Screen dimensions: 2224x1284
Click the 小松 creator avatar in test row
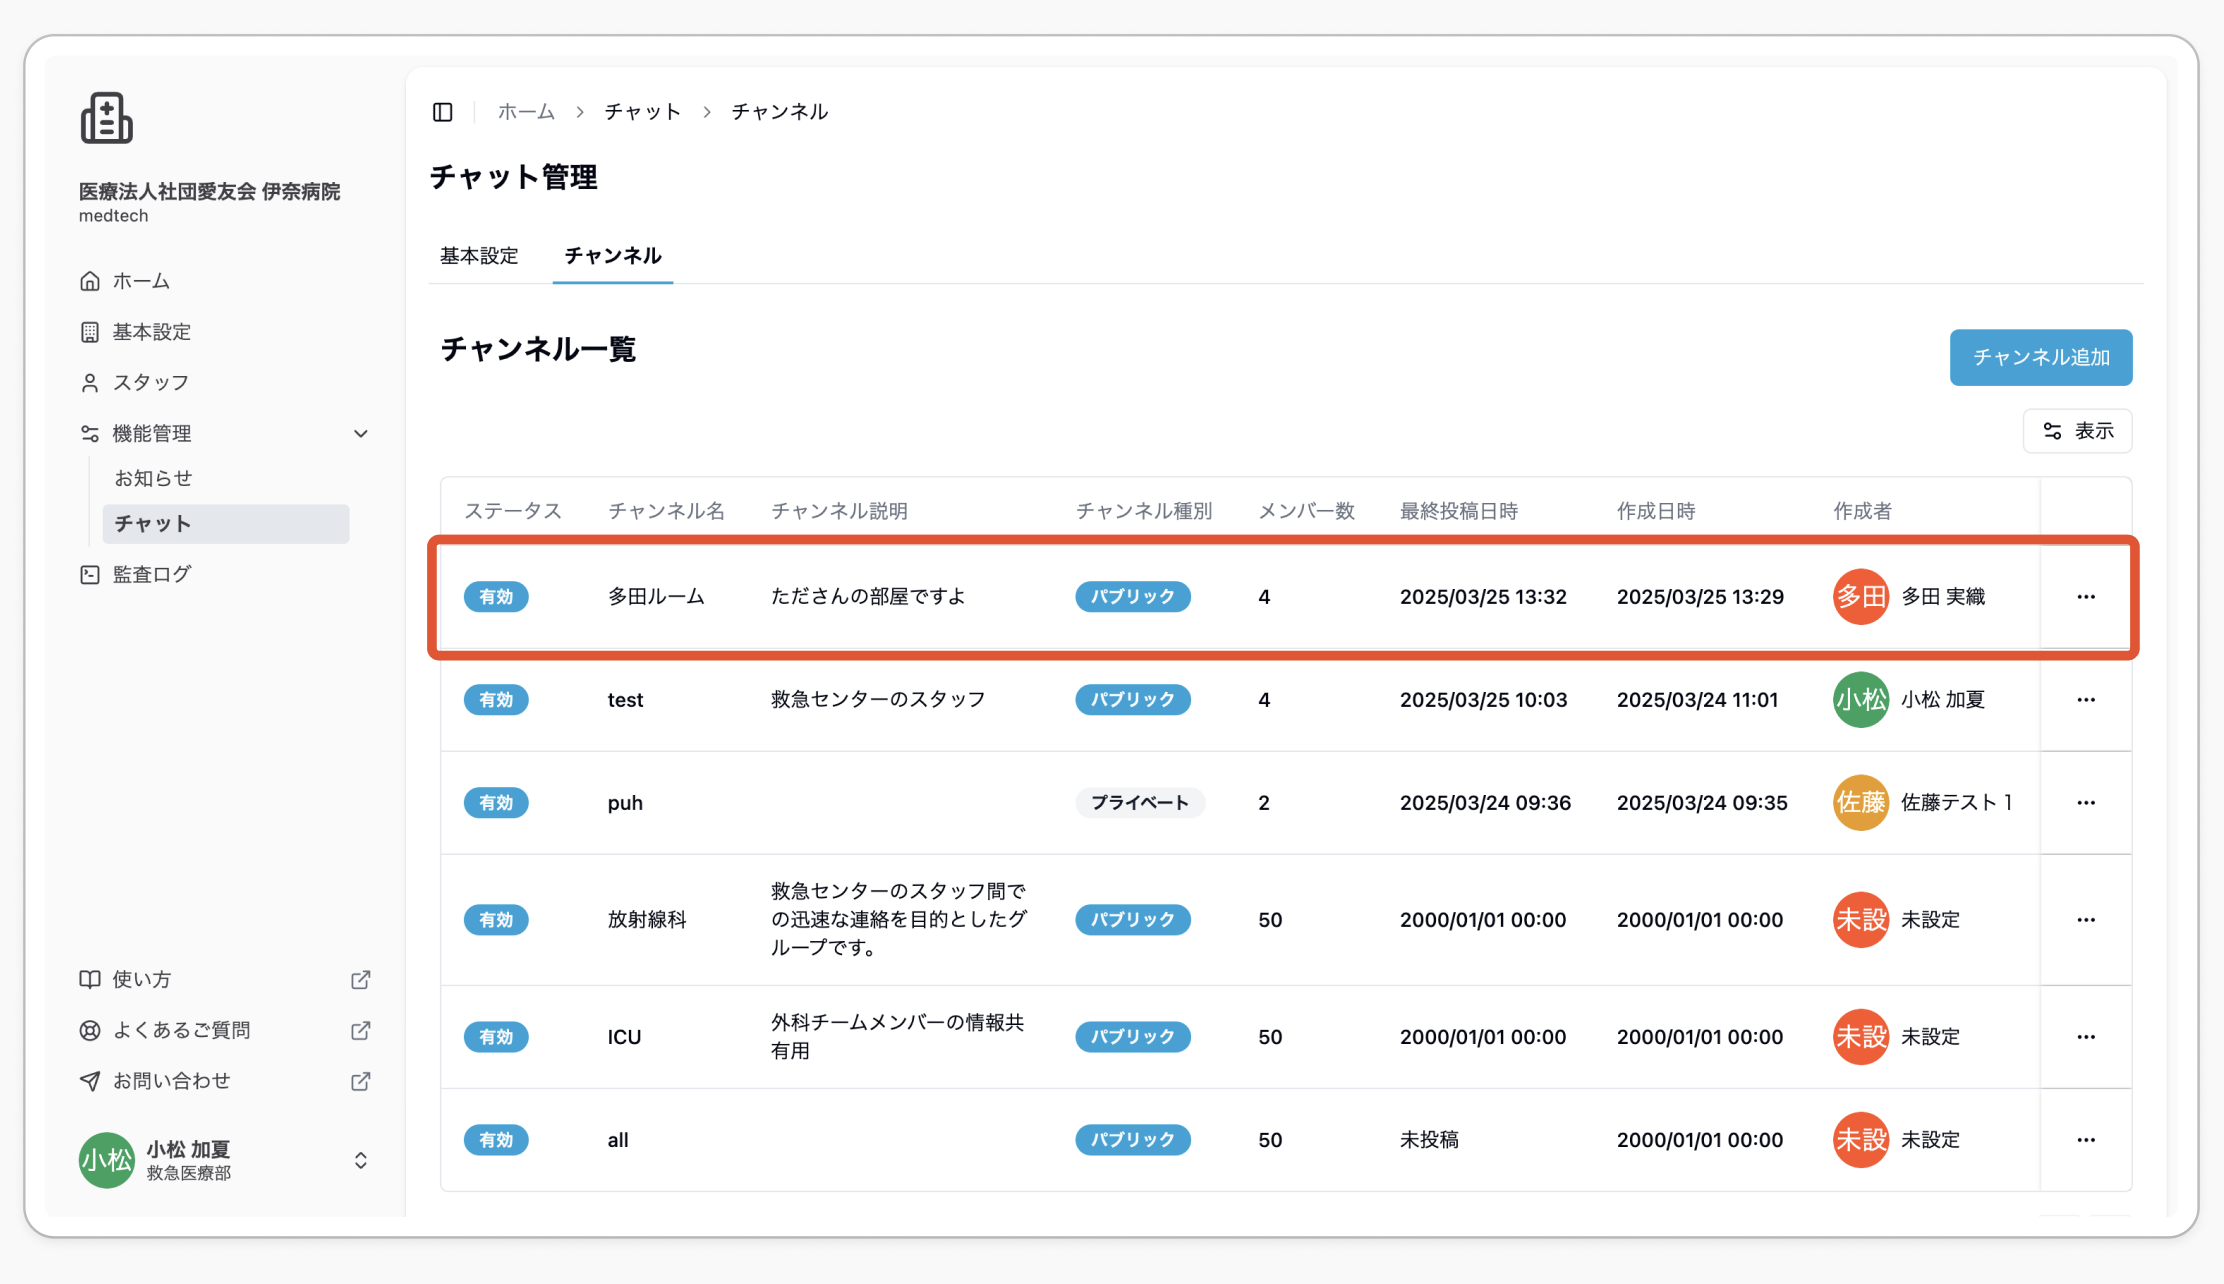click(x=1861, y=700)
